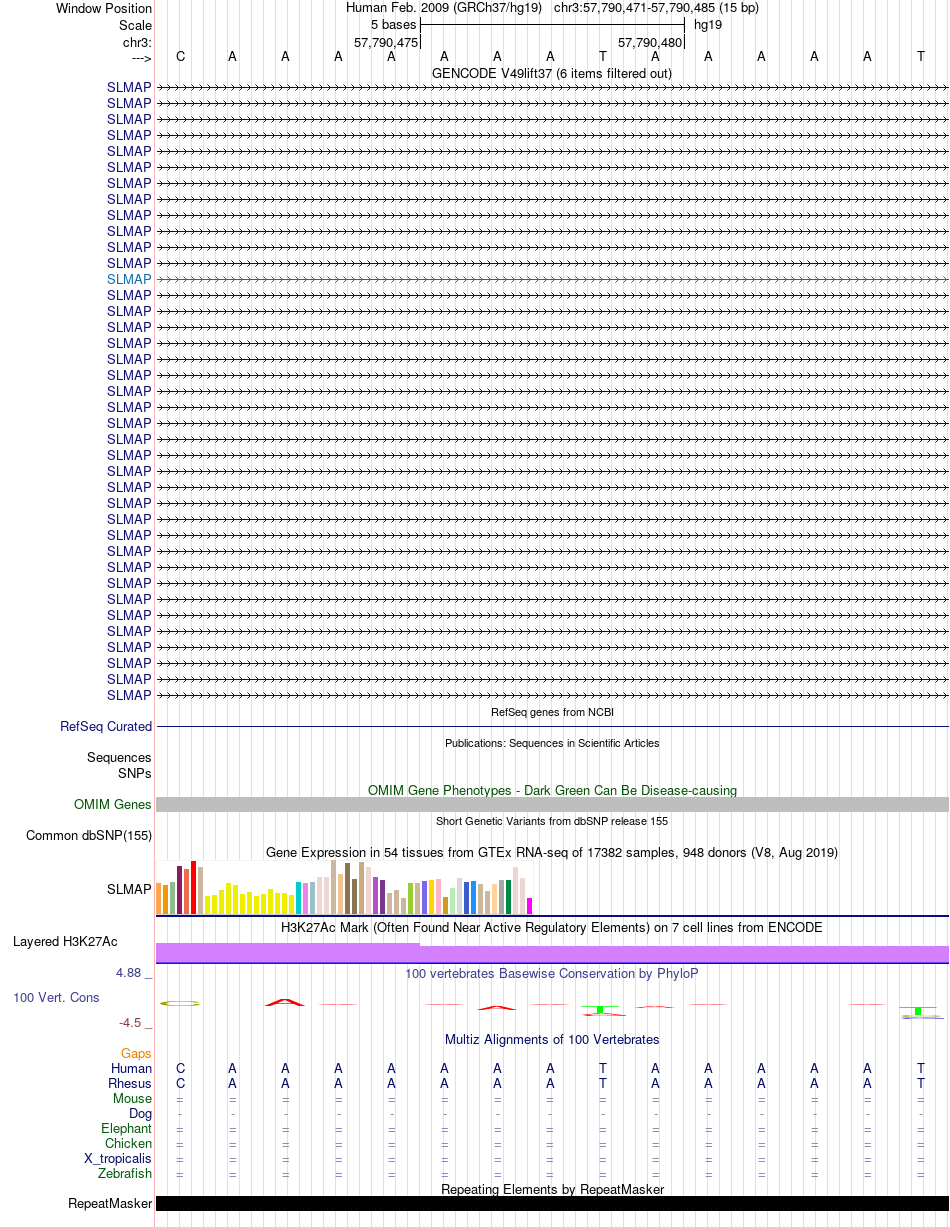
Task: Click the -4.5 conservation scale value
Action: coord(133,1023)
